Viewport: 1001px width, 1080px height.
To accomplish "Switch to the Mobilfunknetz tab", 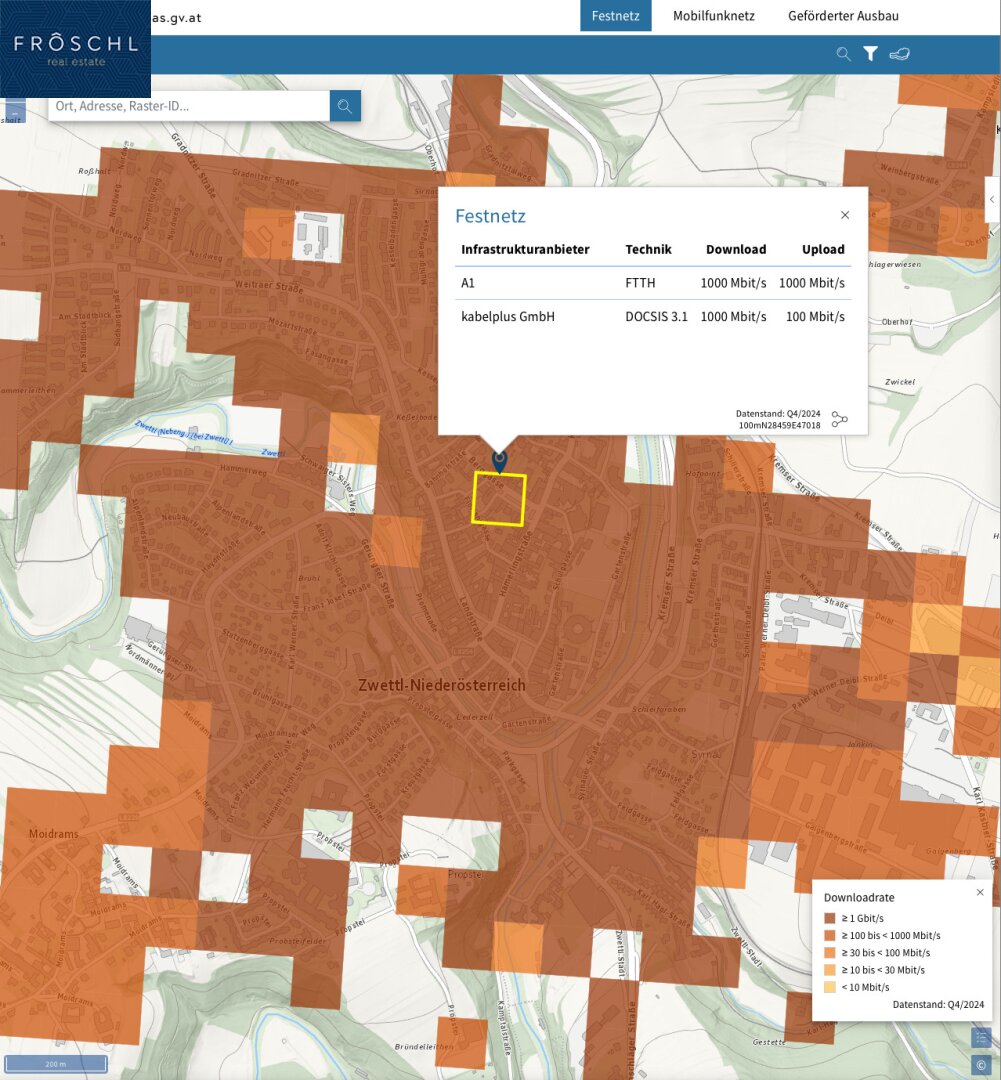I will click(713, 16).
